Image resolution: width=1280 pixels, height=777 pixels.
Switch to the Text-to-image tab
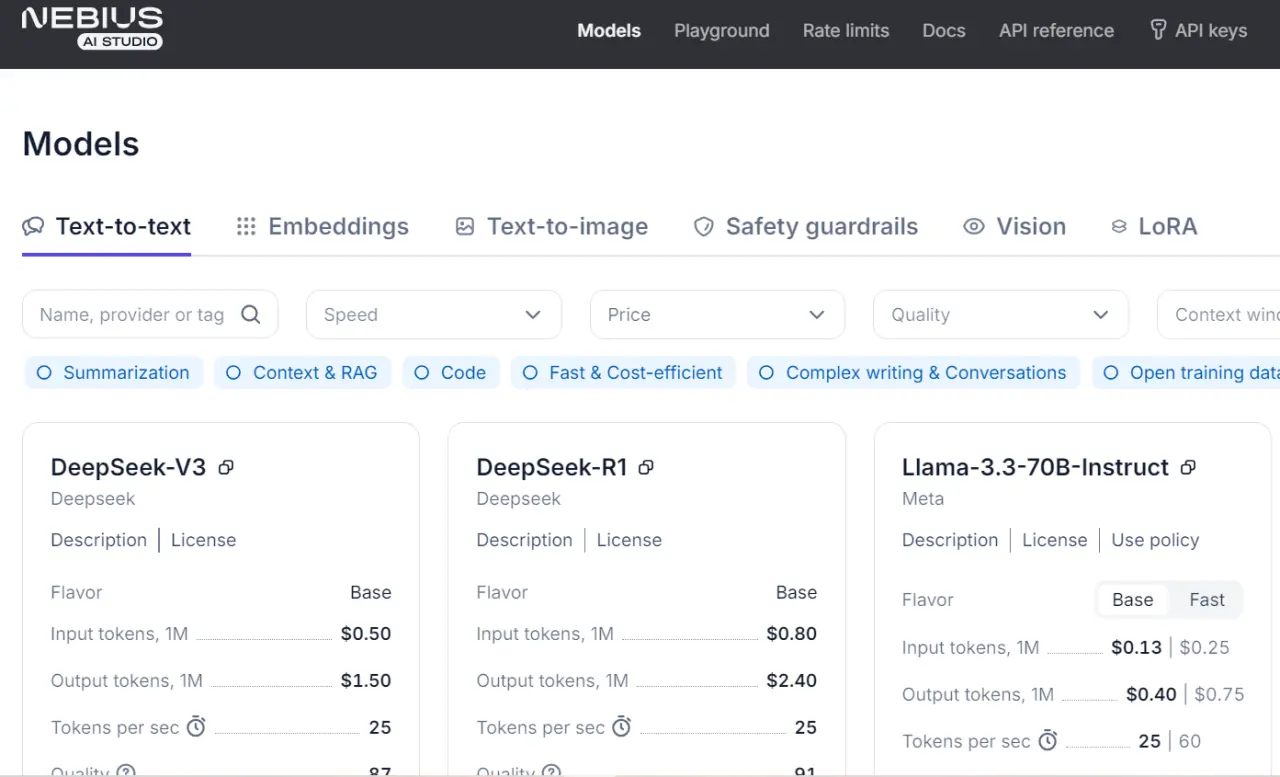coord(551,227)
